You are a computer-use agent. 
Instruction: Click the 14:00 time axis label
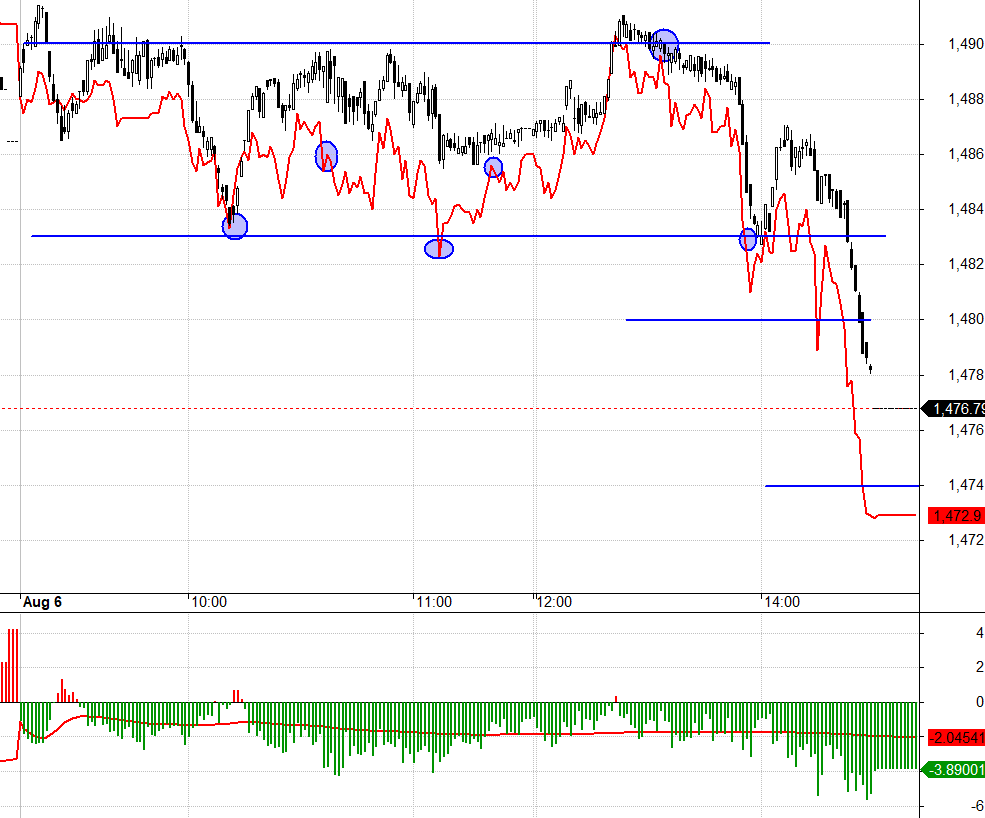[782, 602]
